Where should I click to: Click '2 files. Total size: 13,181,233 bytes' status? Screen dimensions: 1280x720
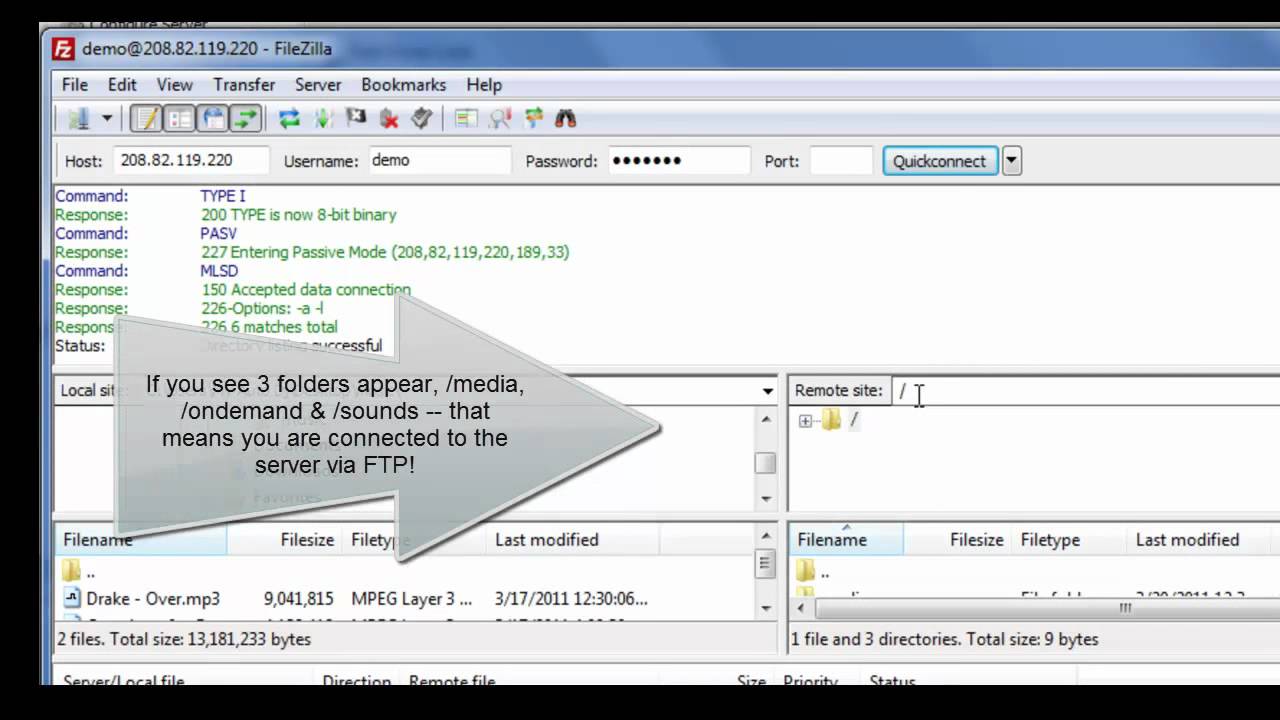(184, 639)
